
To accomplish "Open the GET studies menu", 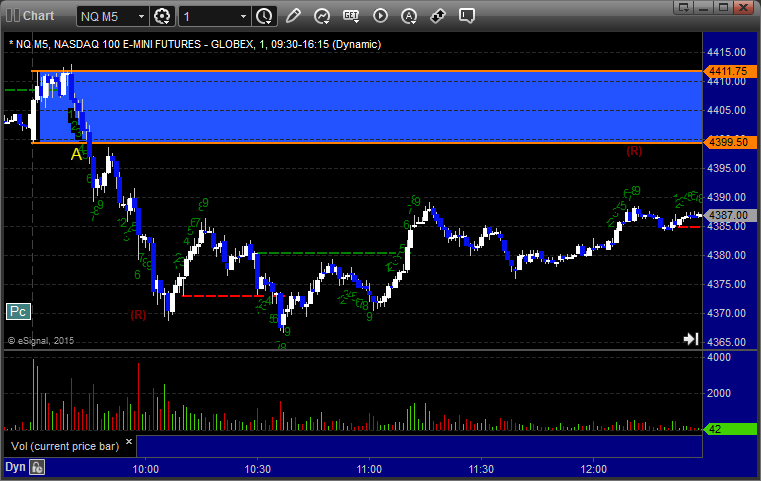I will pyautogui.click(x=351, y=16).
